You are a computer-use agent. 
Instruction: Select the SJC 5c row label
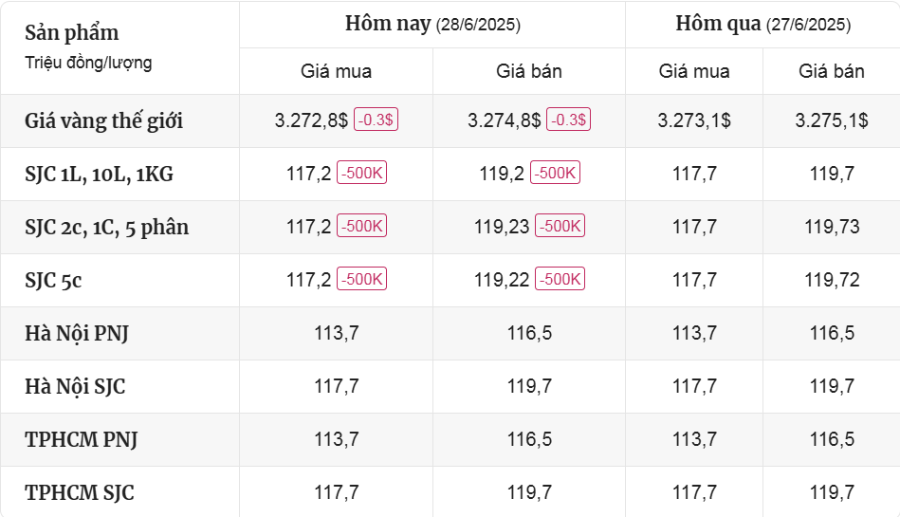(53, 280)
